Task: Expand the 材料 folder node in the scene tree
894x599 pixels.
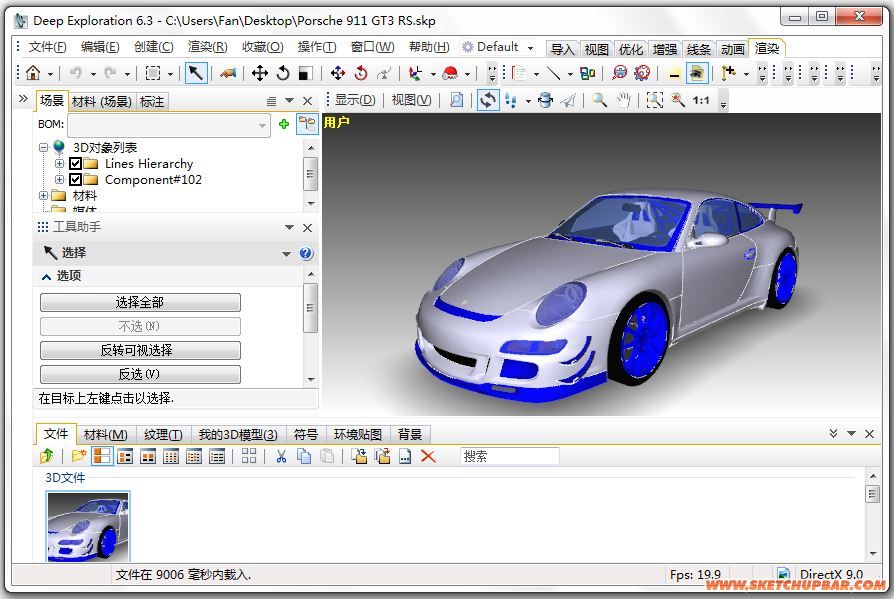Action: click(x=43, y=195)
